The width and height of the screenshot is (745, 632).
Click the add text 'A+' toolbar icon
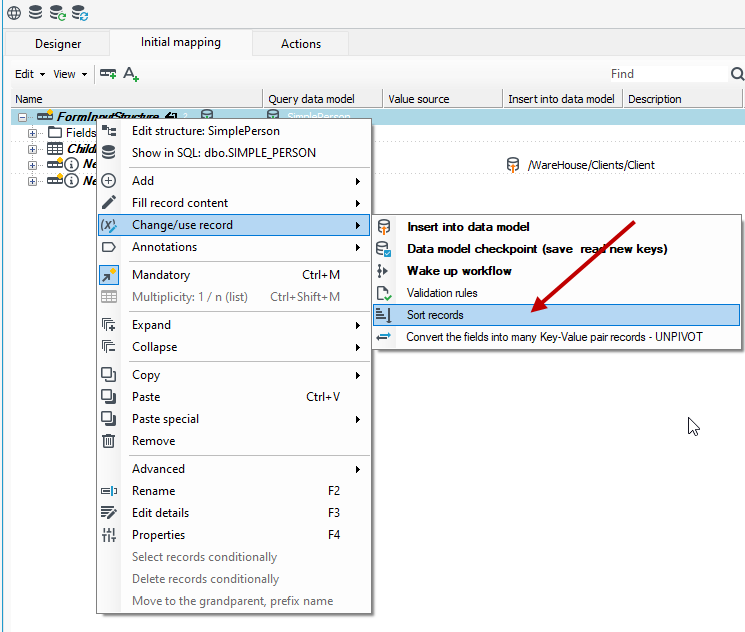(131, 74)
